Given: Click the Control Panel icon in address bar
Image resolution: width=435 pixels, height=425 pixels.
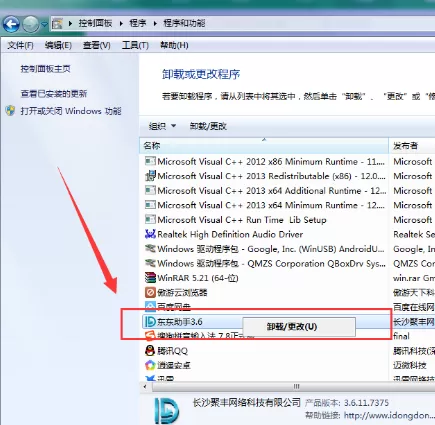Looking at the screenshot, I should (x=57, y=24).
